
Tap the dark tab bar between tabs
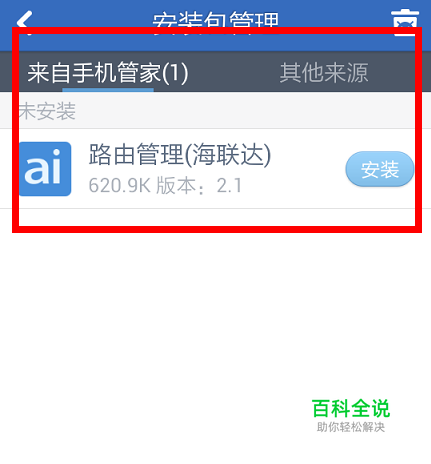tap(233, 72)
